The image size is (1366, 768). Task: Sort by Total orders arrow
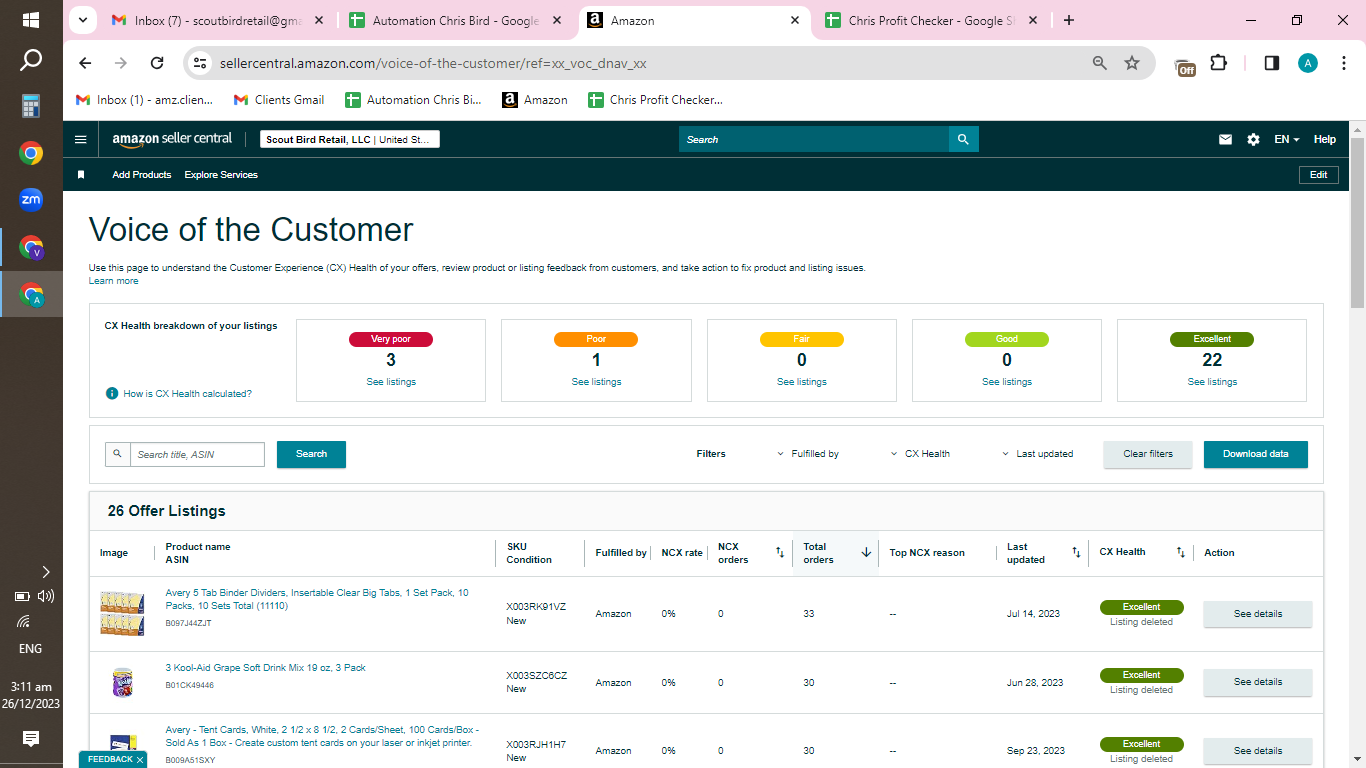coord(866,552)
